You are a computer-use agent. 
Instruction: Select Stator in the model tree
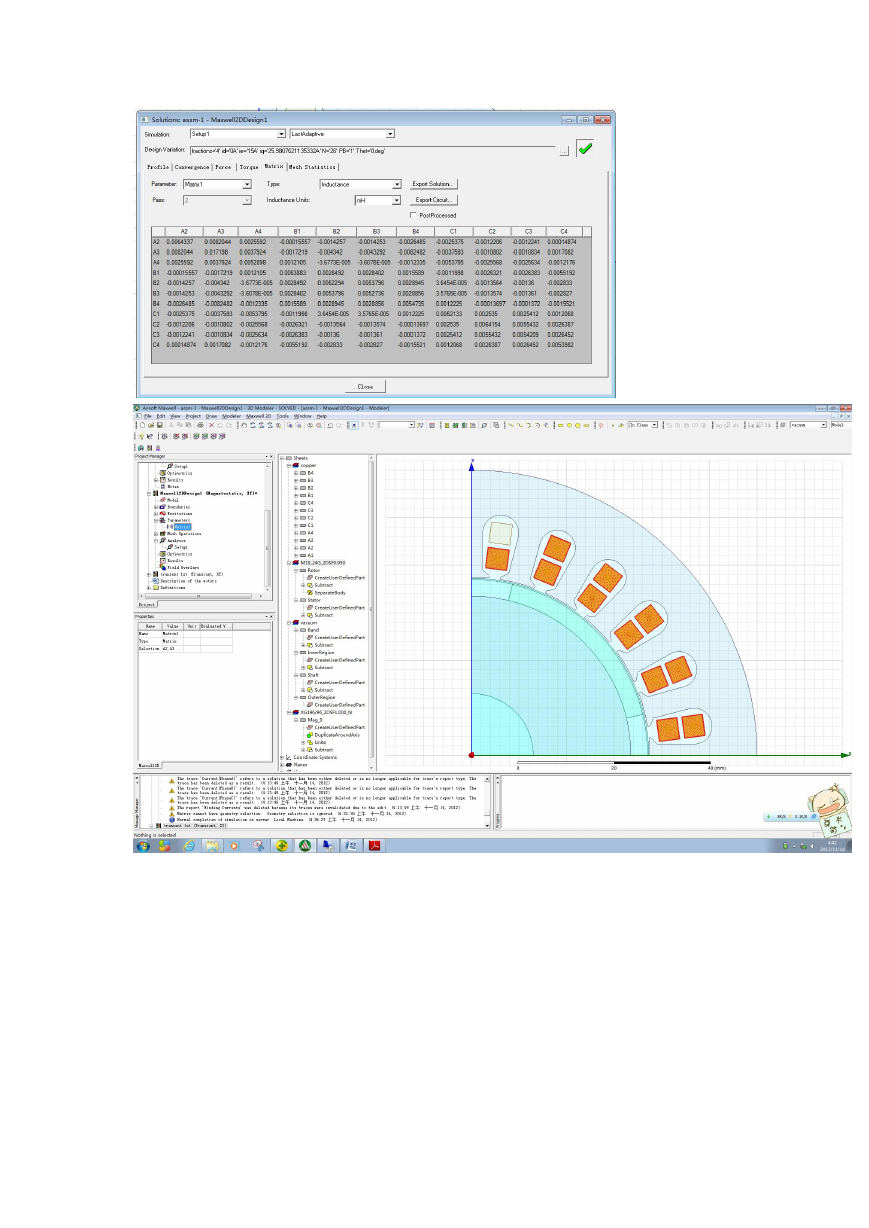pos(312,600)
